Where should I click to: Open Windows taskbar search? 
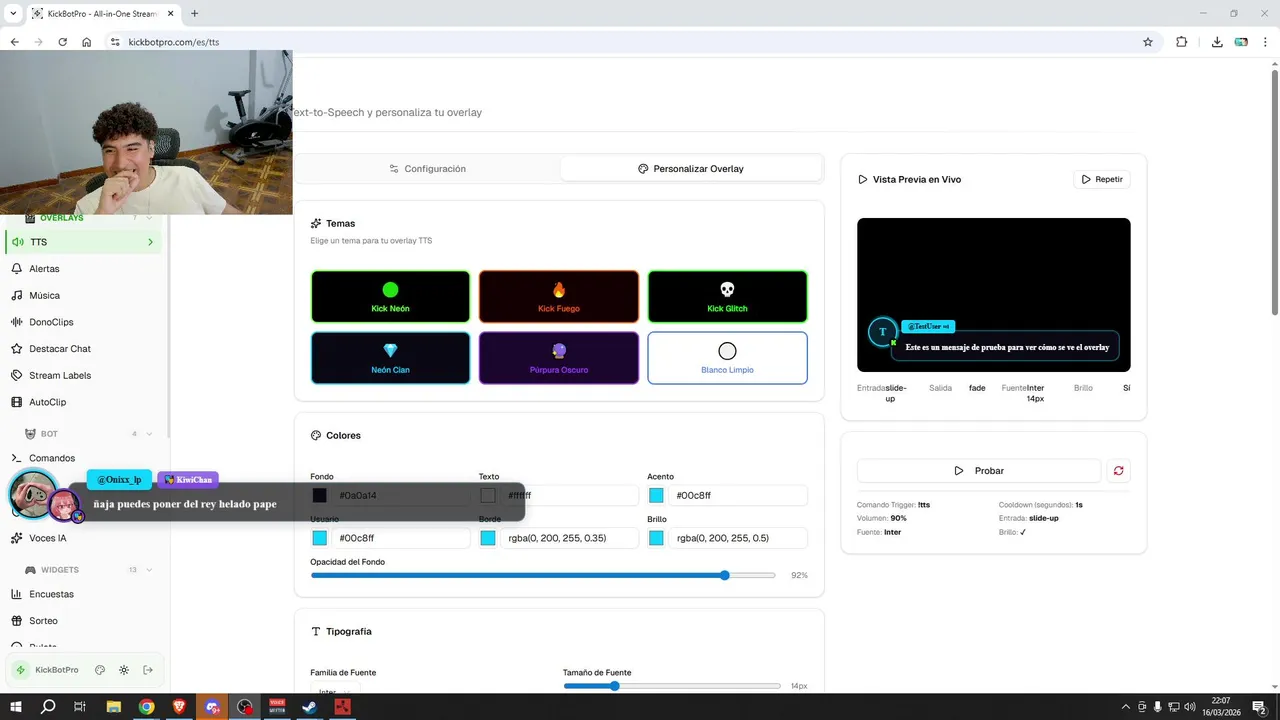[x=48, y=707]
